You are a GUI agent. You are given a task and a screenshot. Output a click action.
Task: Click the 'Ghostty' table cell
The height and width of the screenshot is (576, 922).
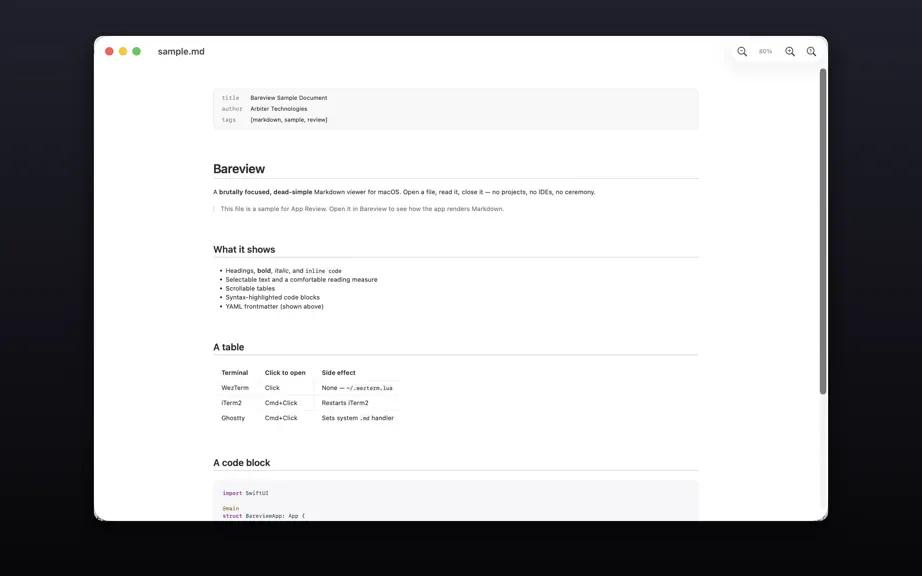coord(233,418)
